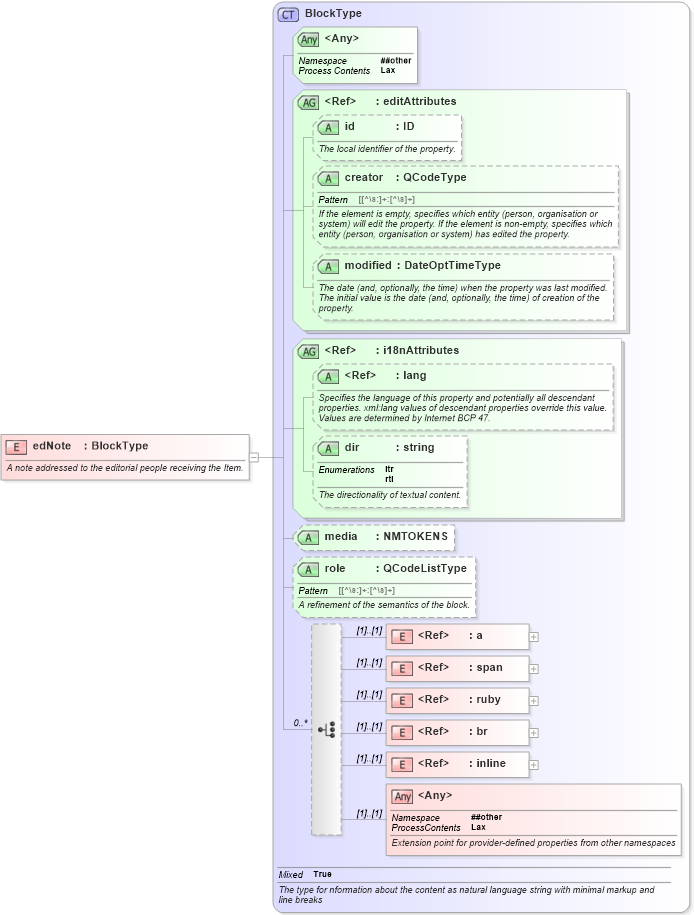Select the edNote description text

(125, 468)
